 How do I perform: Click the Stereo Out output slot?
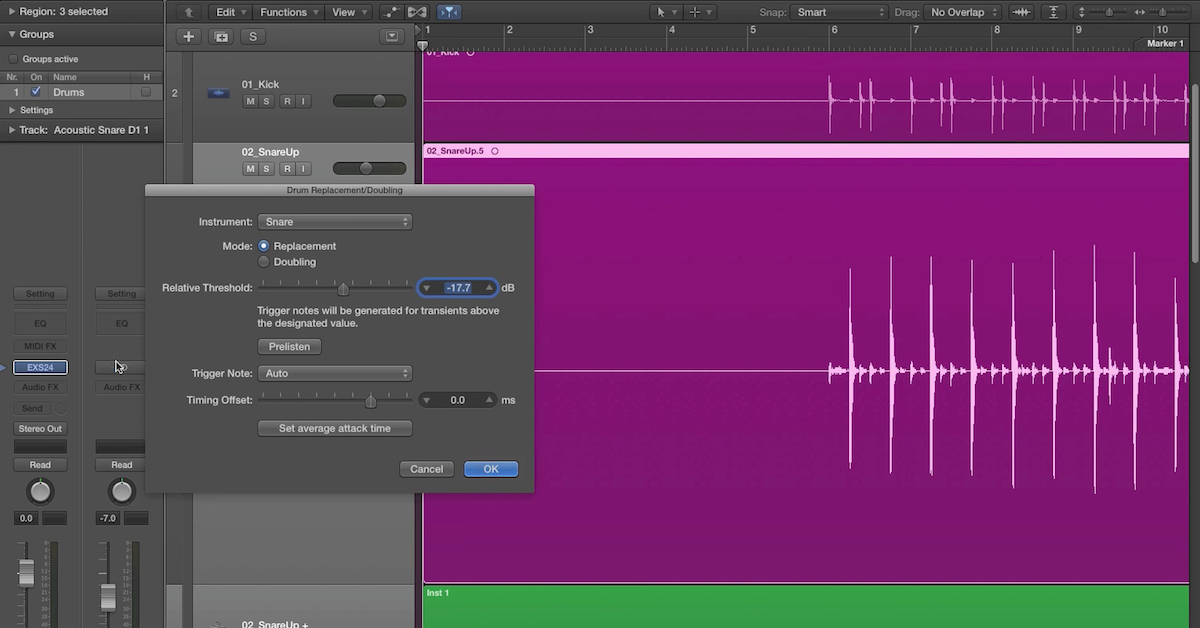coord(40,429)
